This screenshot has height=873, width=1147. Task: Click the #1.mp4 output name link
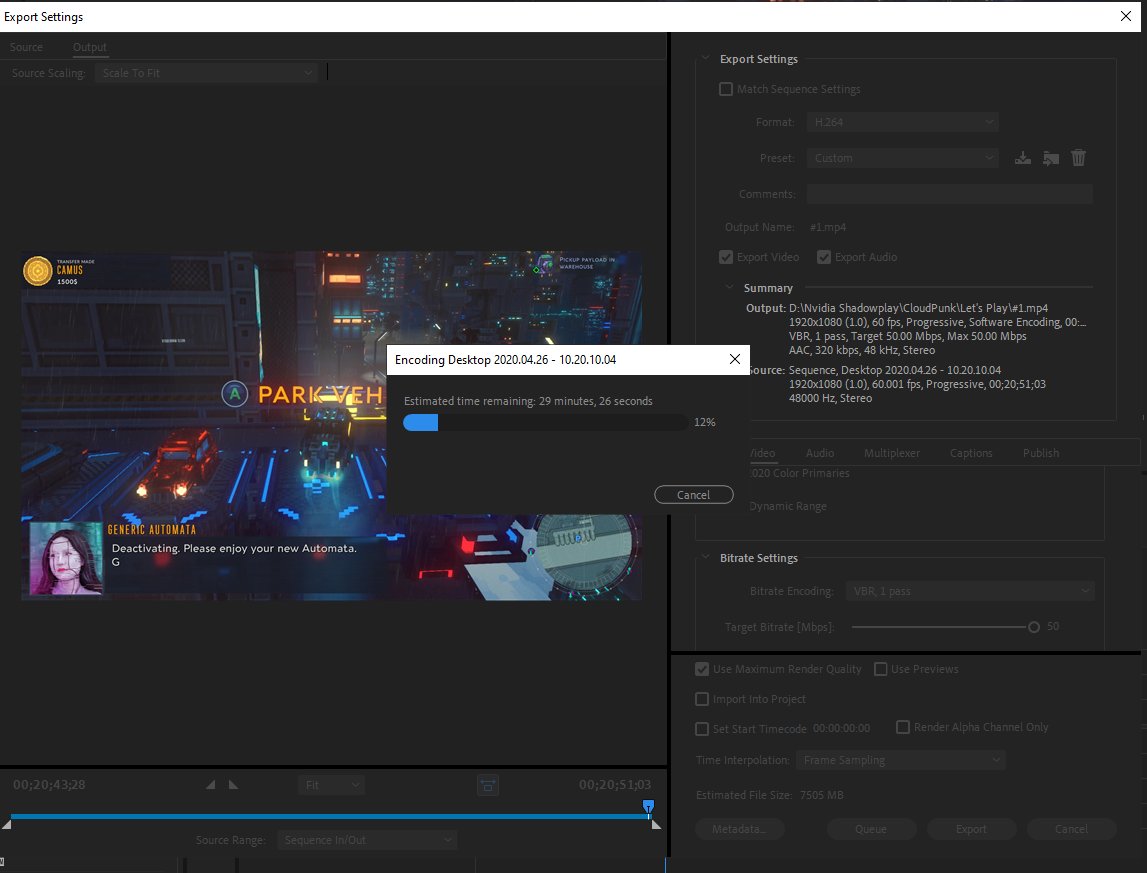coord(827,227)
